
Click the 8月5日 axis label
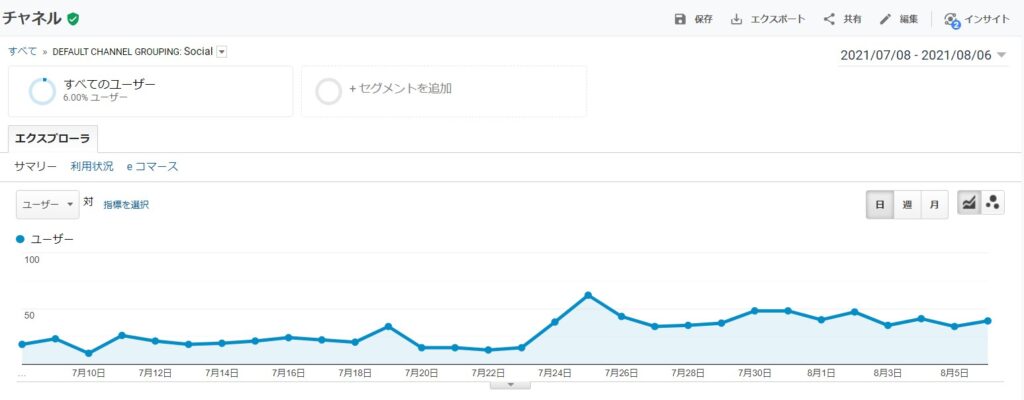tap(954, 373)
